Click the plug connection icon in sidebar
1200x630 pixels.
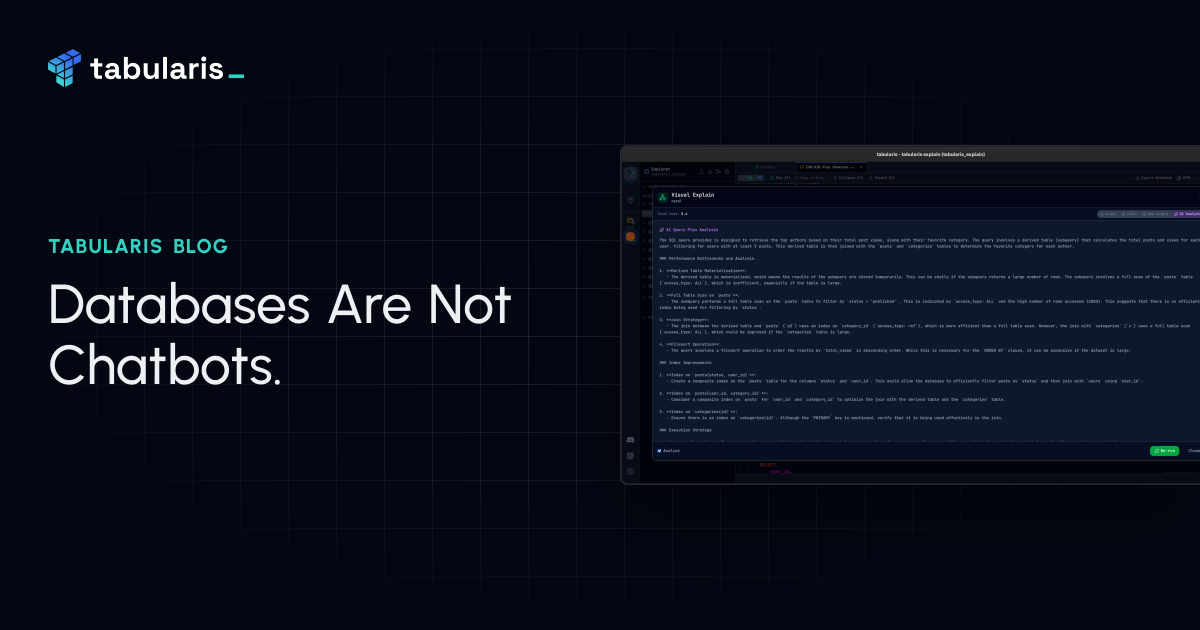tap(630, 200)
